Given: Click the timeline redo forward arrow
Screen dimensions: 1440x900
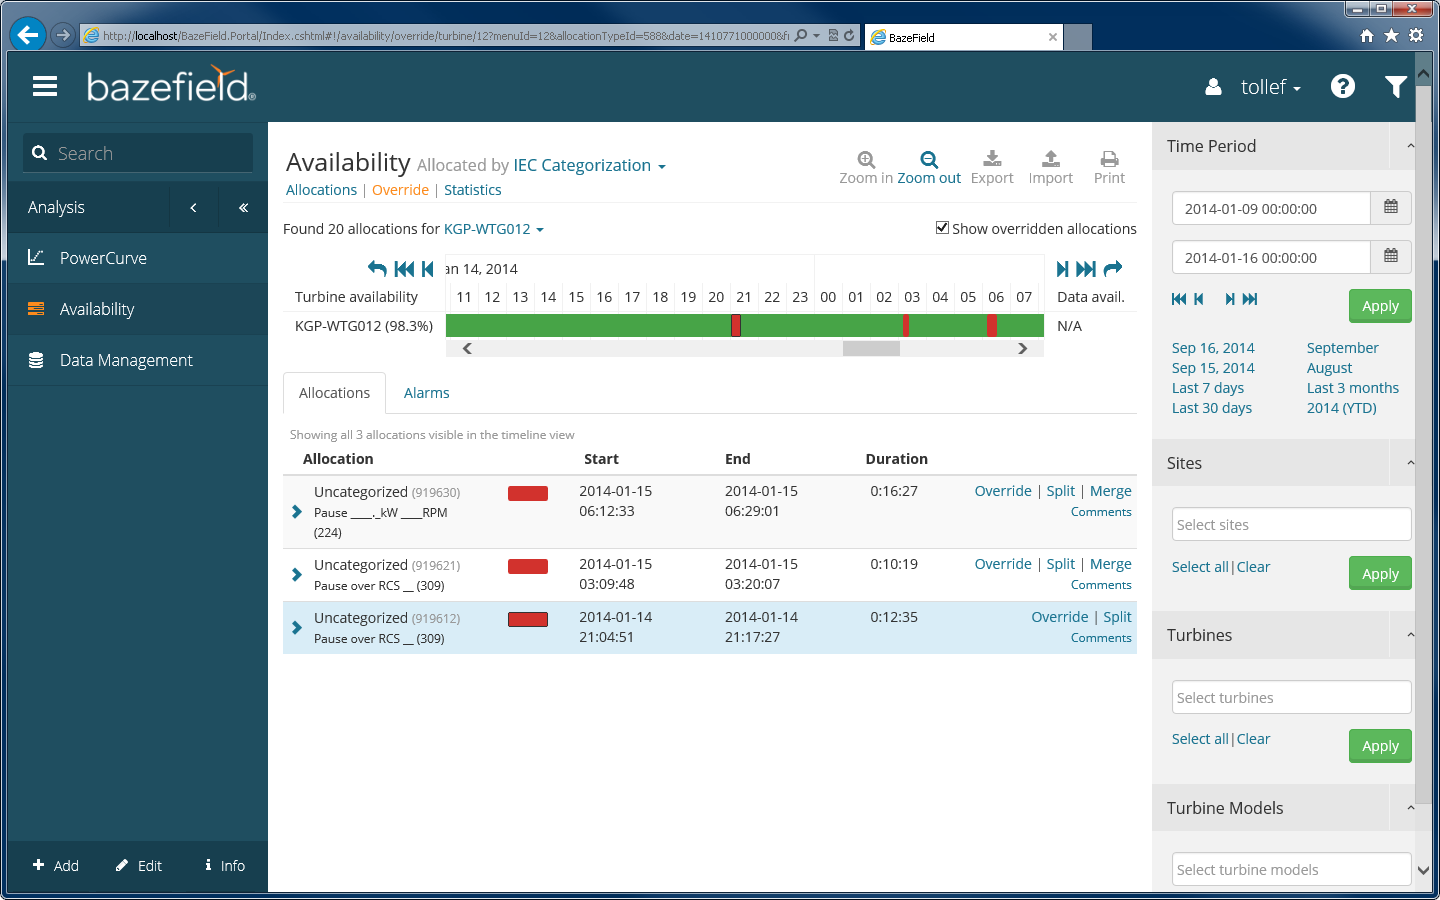Looking at the screenshot, I should click(x=1113, y=268).
